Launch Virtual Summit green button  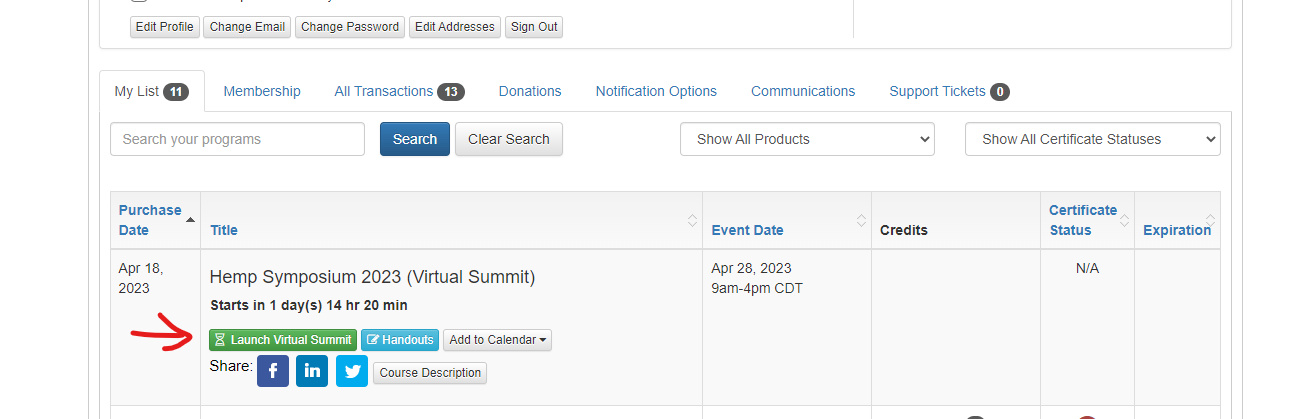pos(283,340)
